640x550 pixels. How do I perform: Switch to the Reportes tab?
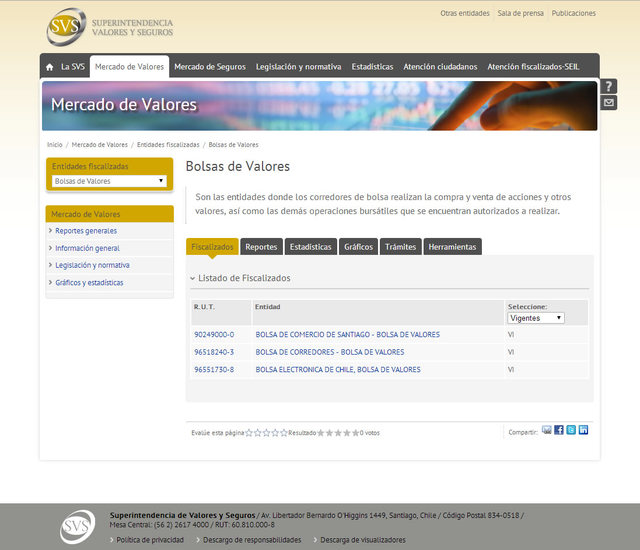point(261,247)
